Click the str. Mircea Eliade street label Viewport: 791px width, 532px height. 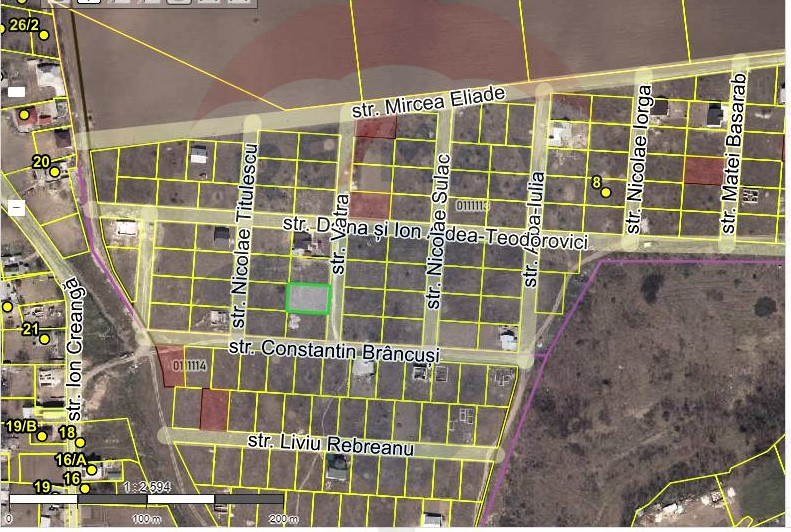(x=429, y=100)
